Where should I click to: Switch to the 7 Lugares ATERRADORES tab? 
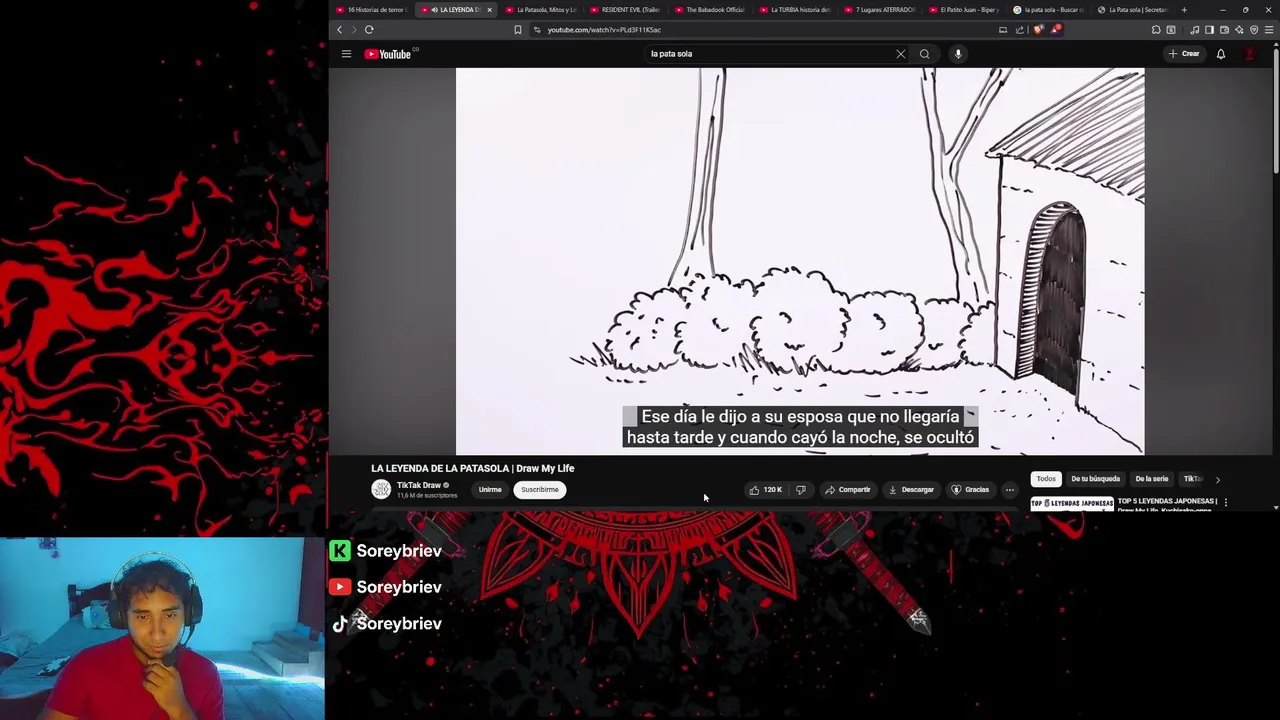(x=880, y=10)
